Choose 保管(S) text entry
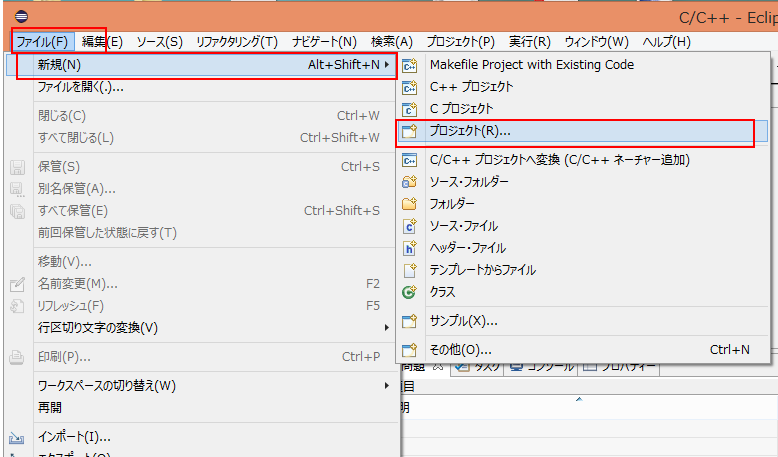 59,167
